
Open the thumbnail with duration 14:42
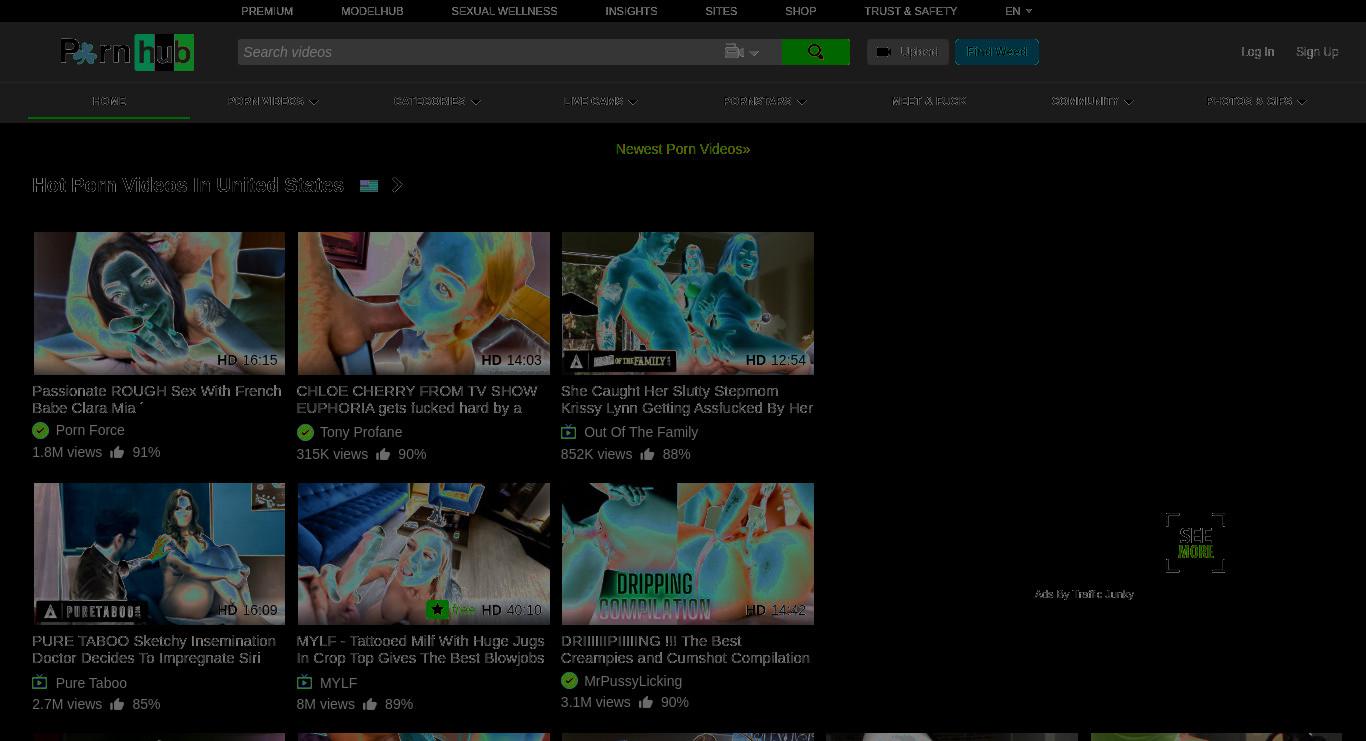point(687,554)
